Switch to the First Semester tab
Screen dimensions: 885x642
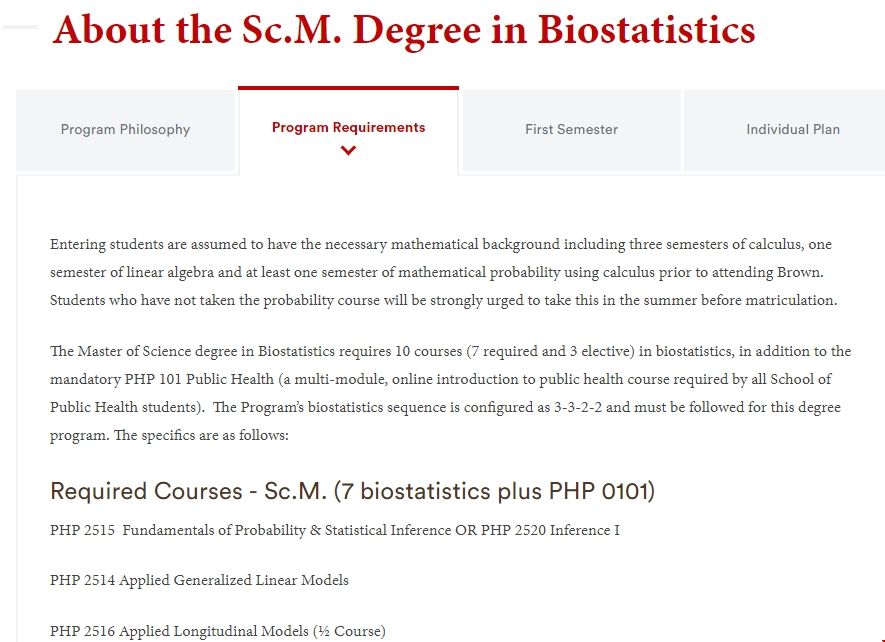click(571, 130)
